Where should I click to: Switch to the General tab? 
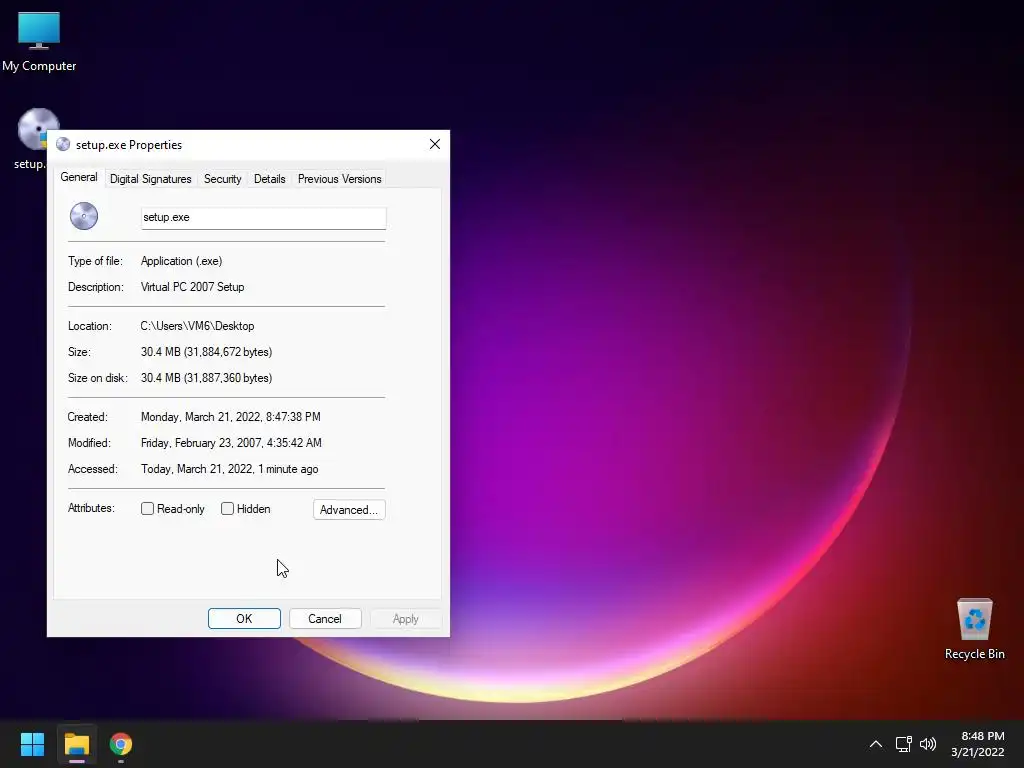pos(79,178)
